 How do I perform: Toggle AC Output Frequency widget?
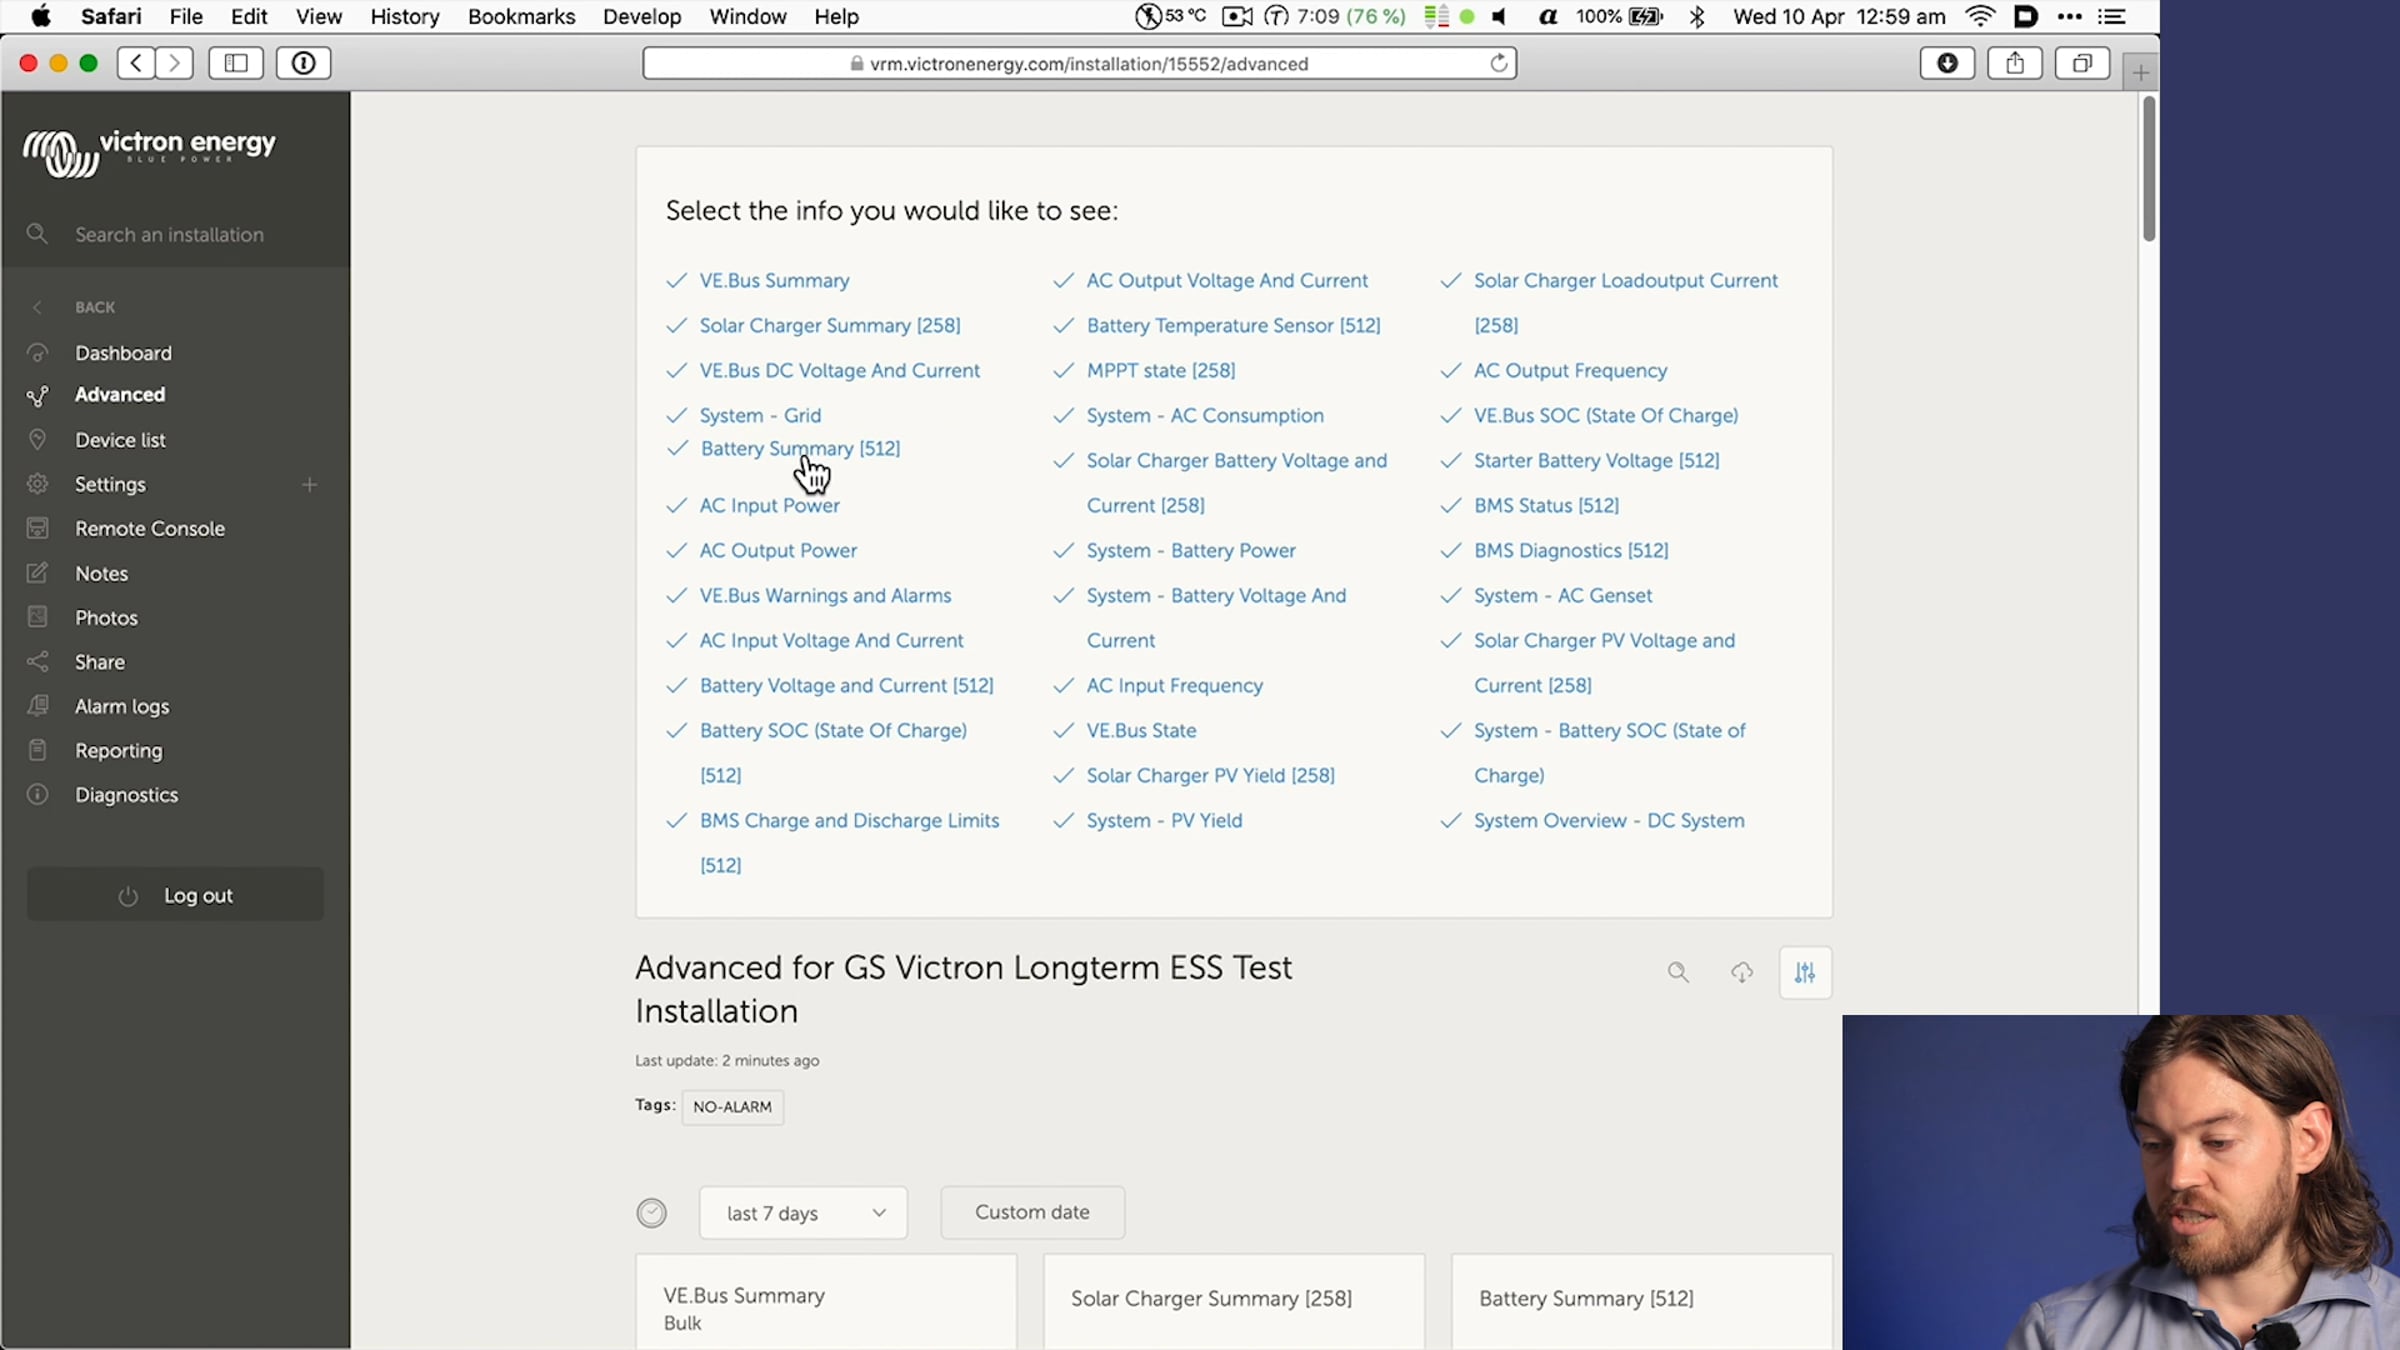point(1570,371)
